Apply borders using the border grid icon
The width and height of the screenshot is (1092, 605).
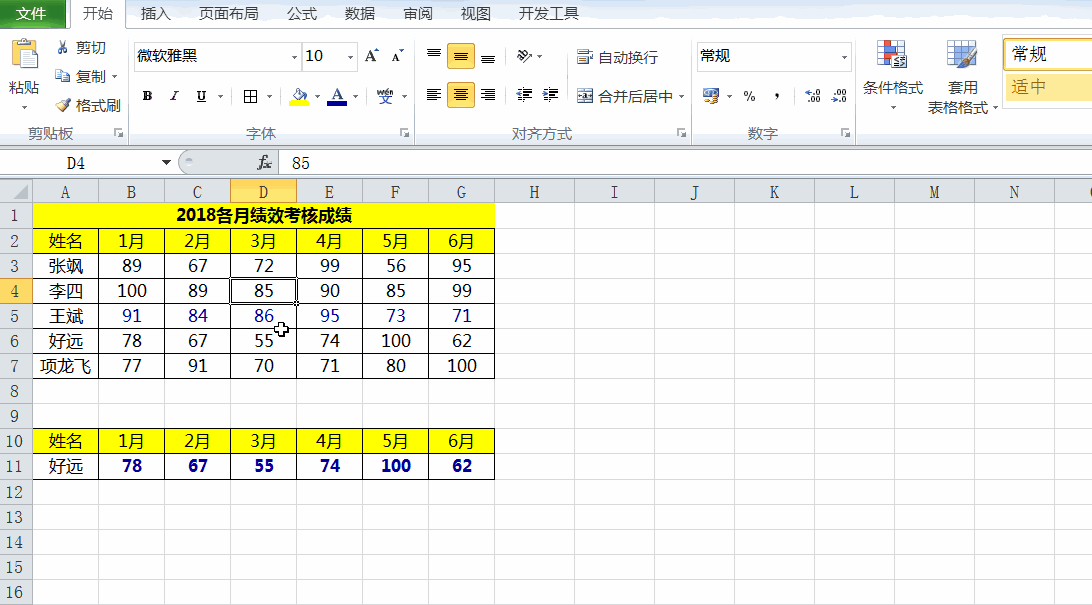click(251, 96)
